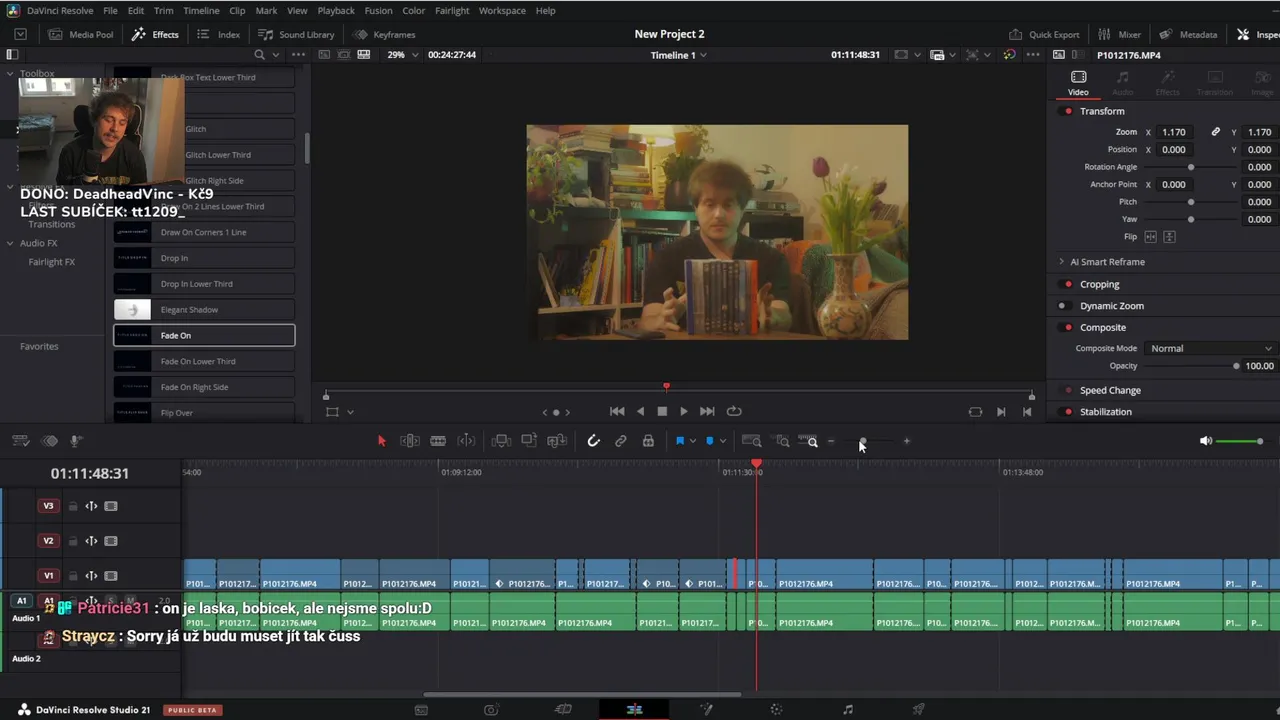Adjust the Opacity slider handle

point(1236,366)
